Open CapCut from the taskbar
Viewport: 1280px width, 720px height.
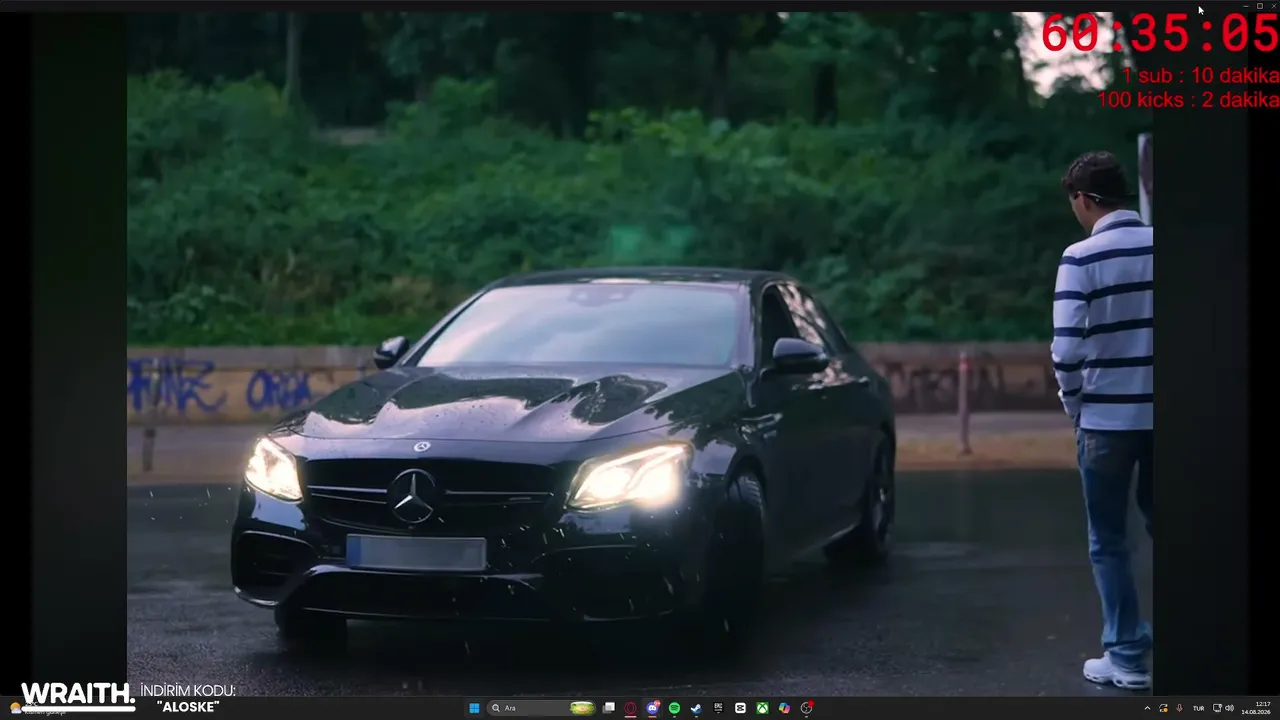pos(740,708)
